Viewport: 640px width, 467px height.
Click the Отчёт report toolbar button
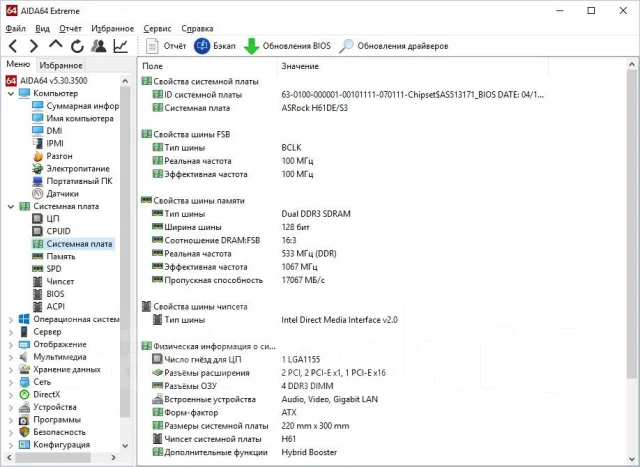tap(166, 46)
